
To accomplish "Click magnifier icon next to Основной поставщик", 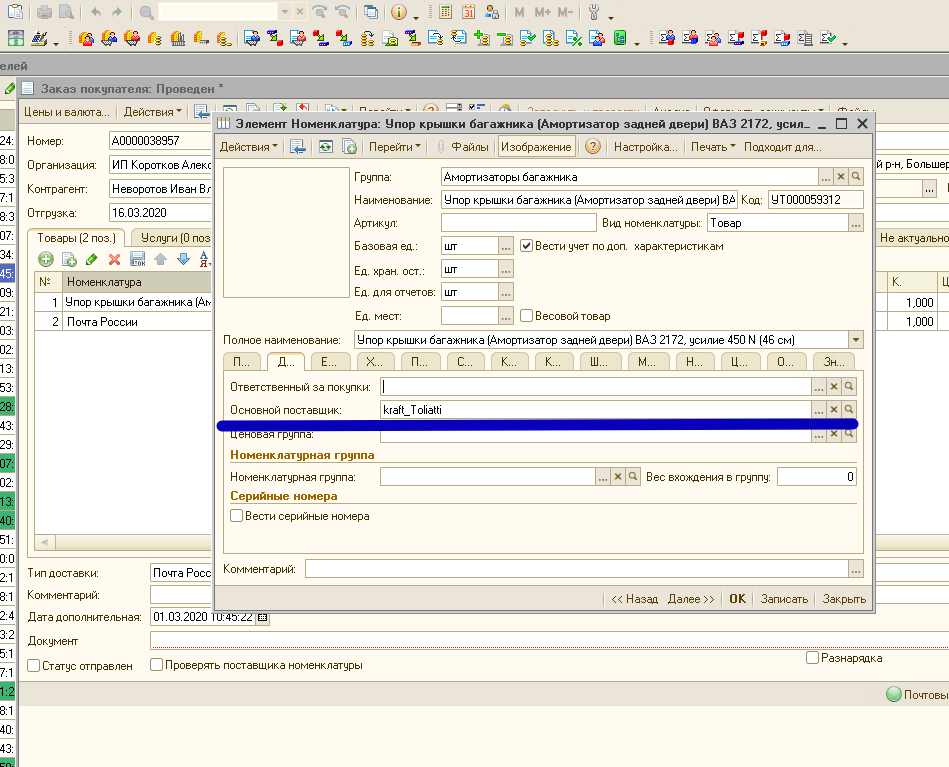I will click(x=848, y=410).
